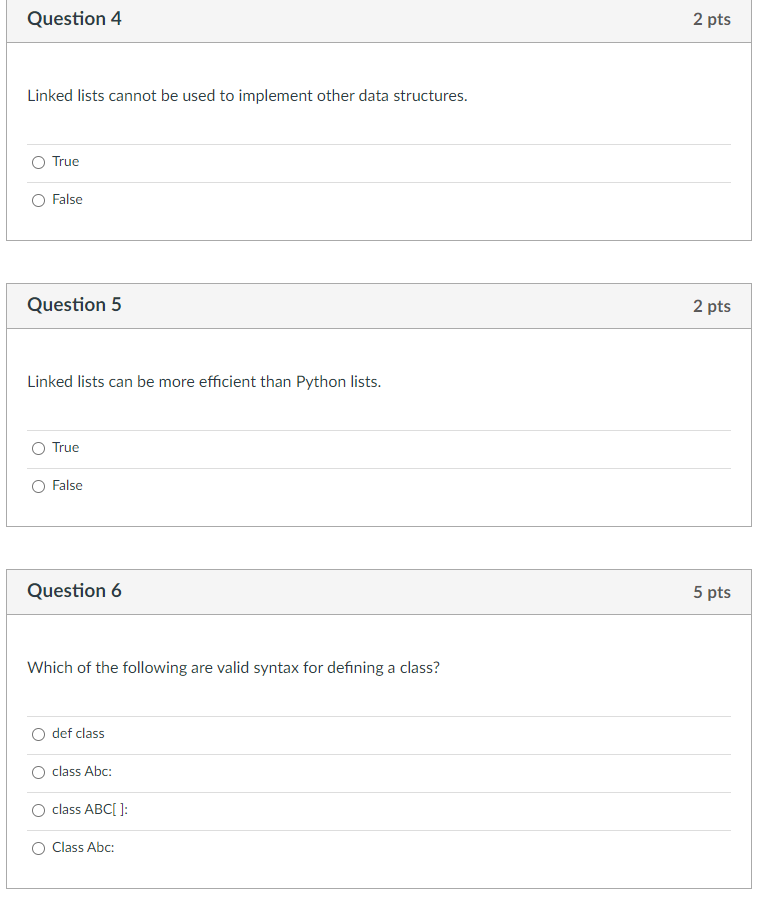The image size is (759, 904).
Task: Select True for Question 5
Action: click(x=37, y=447)
